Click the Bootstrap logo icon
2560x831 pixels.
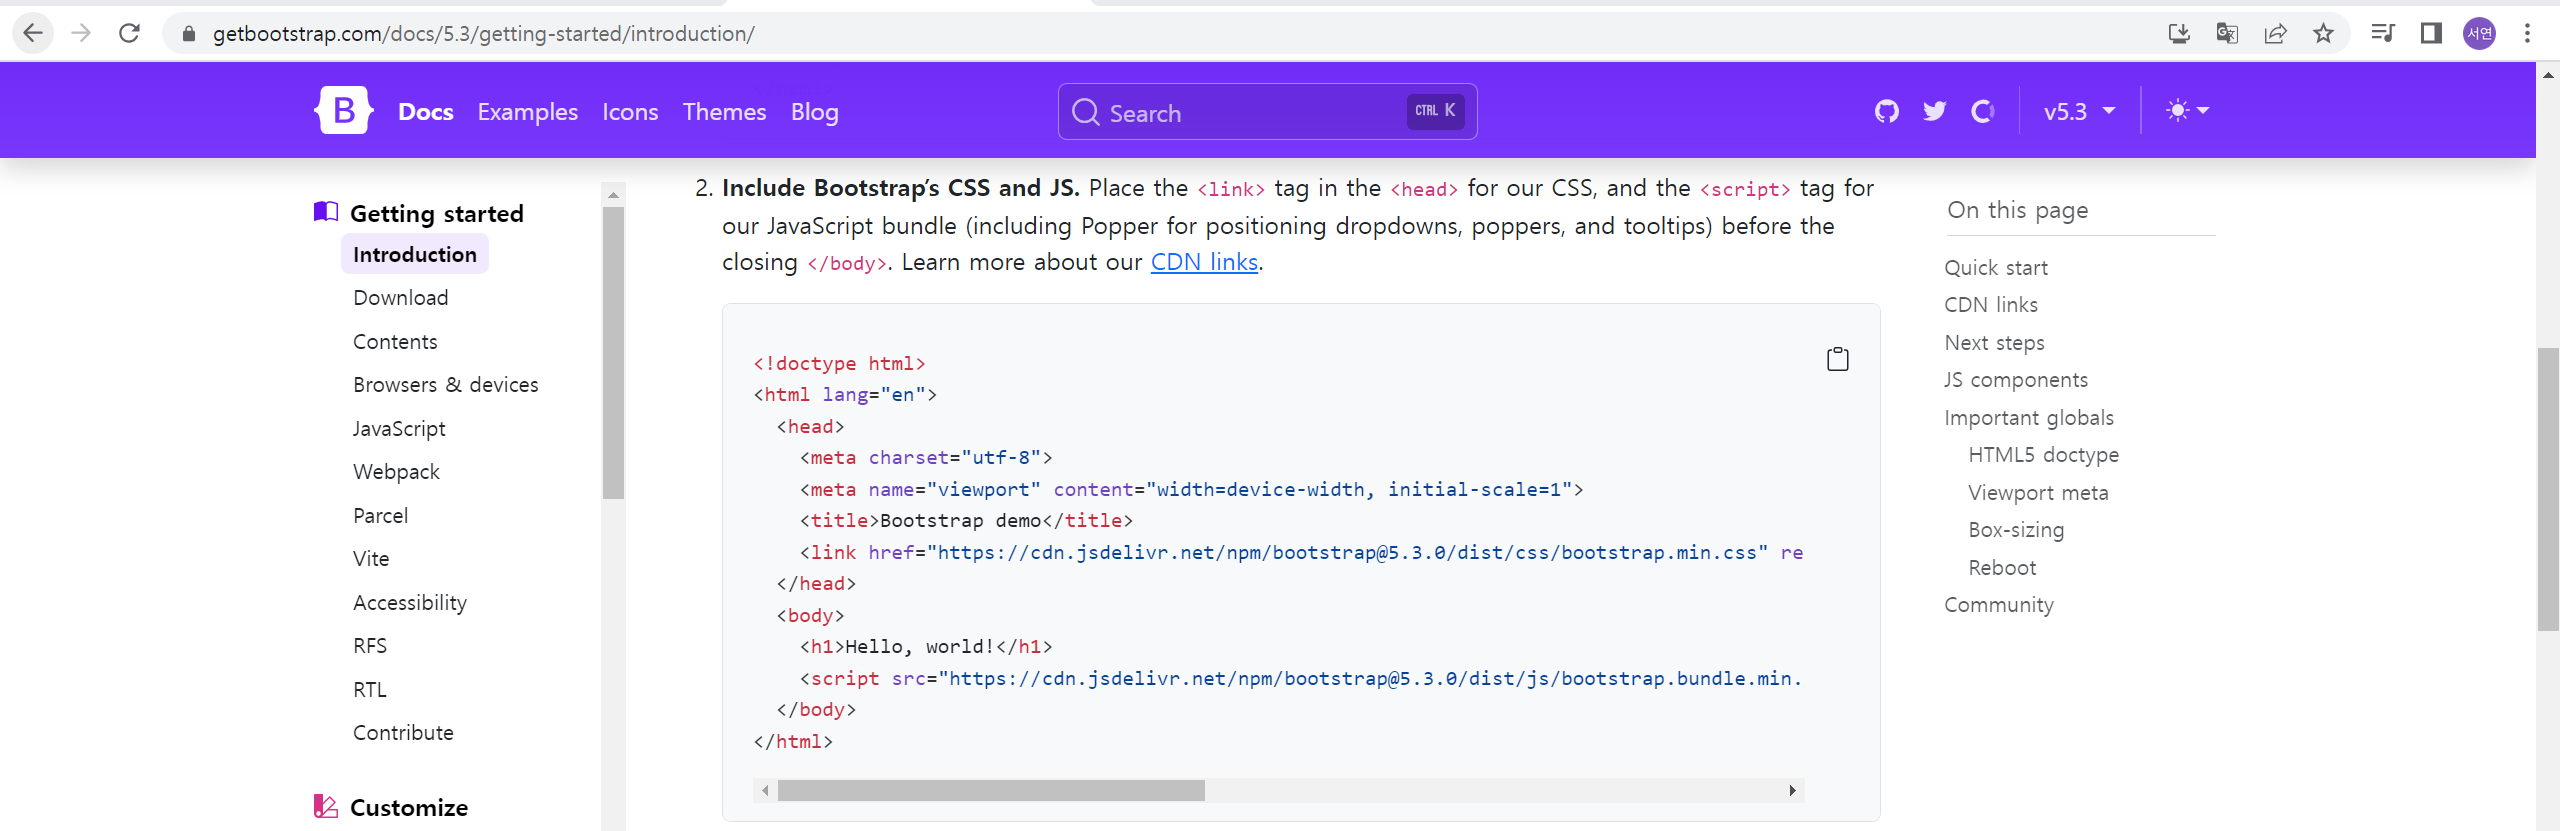click(x=343, y=110)
